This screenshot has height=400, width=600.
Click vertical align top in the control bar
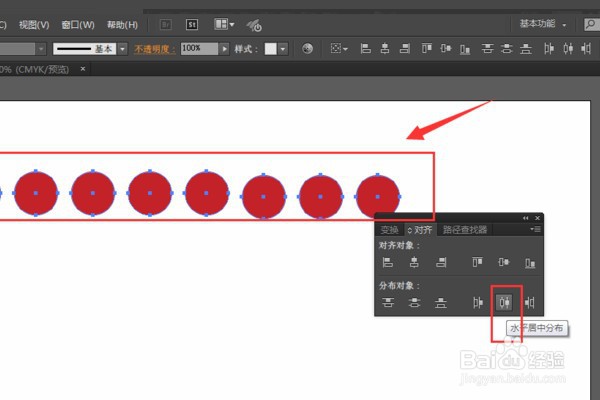426,49
